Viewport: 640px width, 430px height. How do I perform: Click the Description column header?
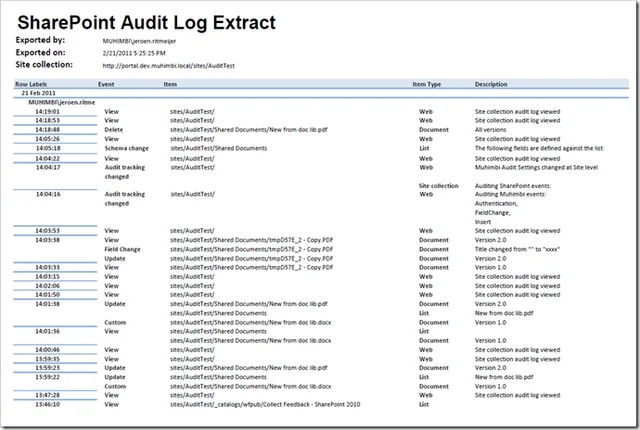click(491, 84)
